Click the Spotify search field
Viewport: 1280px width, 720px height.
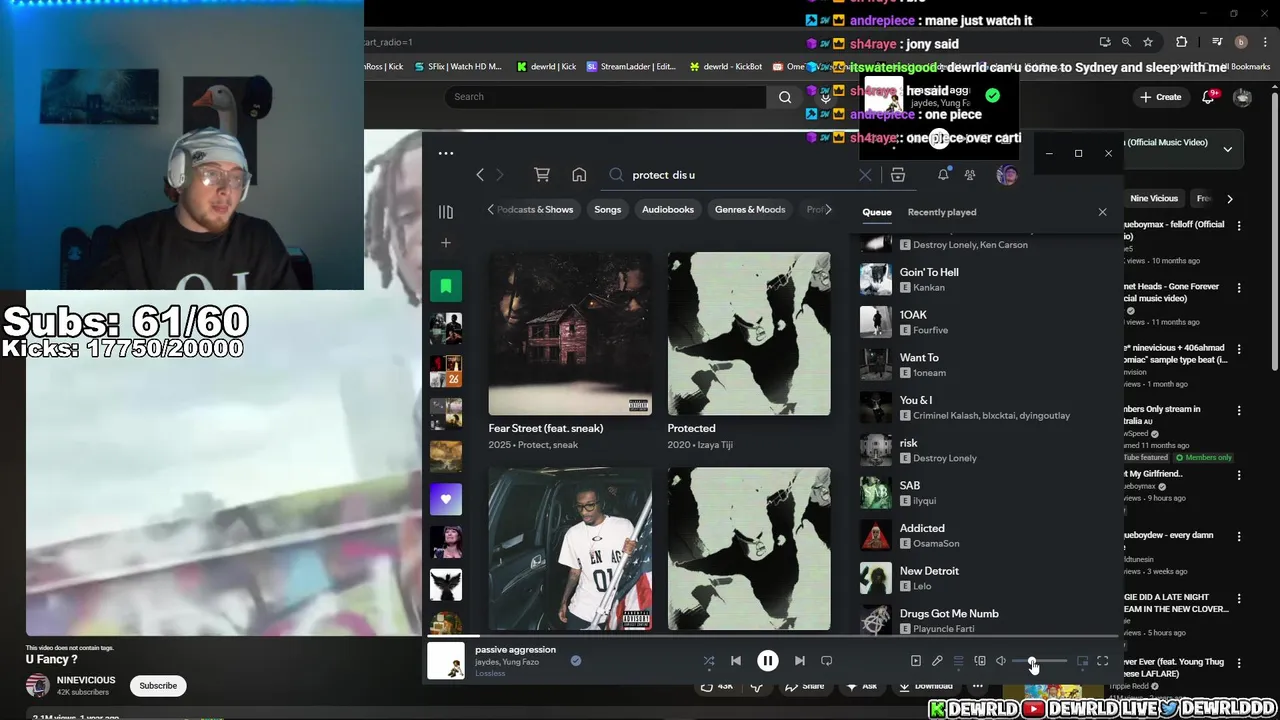point(740,175)
